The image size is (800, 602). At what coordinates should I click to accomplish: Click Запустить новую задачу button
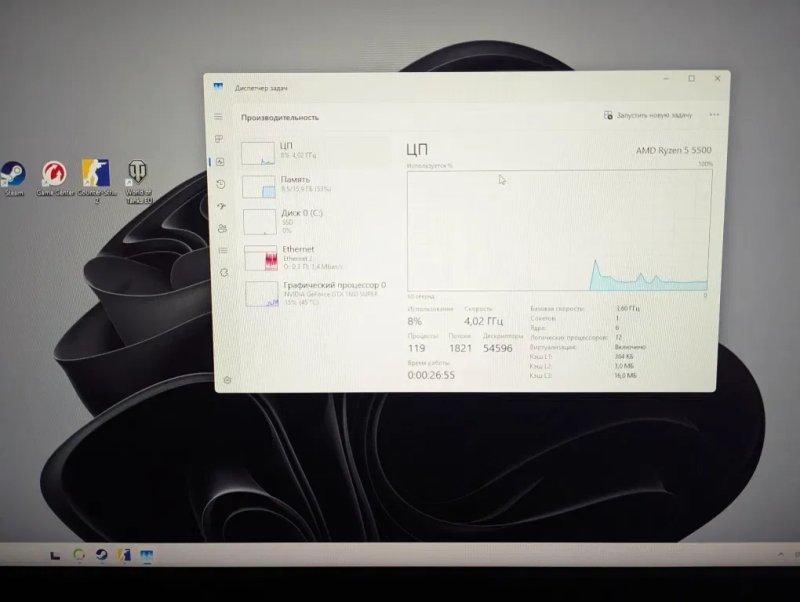click(x=648, y=115)
